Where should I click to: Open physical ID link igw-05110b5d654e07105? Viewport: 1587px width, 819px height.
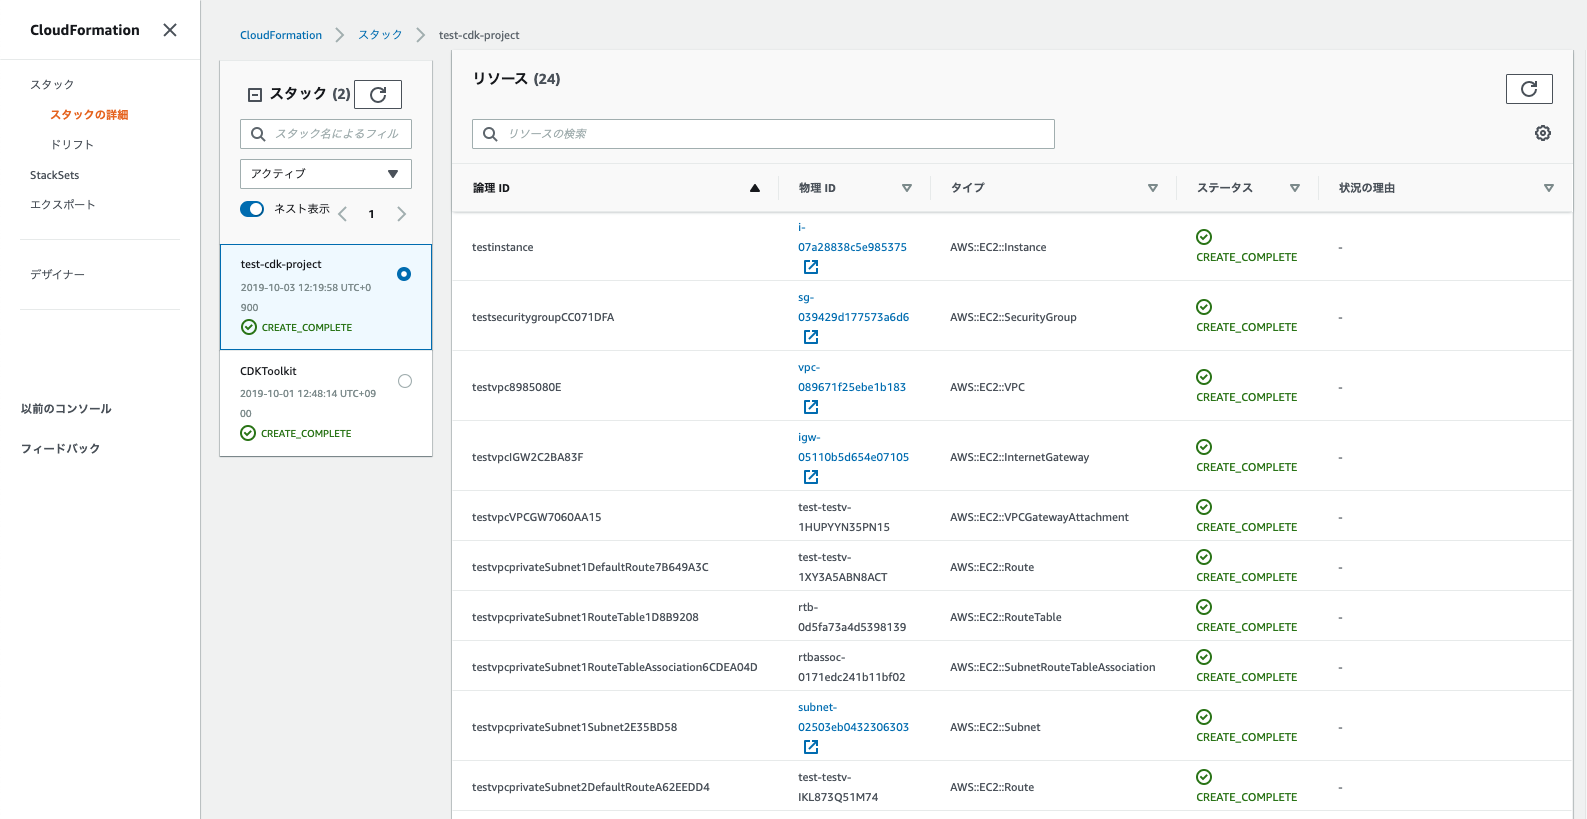[853, 447]
